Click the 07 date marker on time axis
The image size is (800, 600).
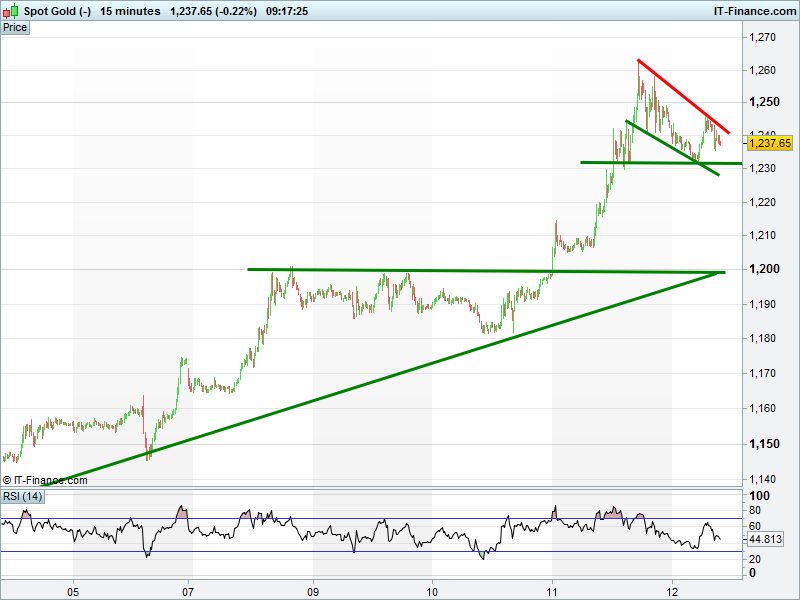tap(188, 589)
